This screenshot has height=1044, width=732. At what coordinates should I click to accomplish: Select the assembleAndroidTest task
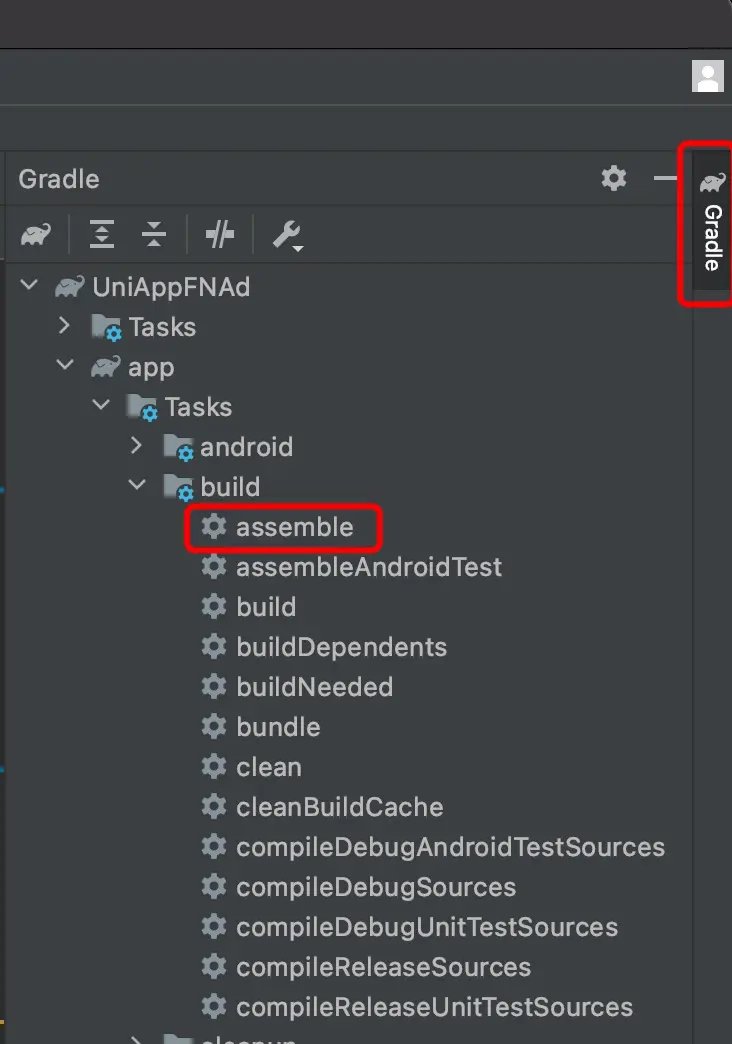pos(368,567)
